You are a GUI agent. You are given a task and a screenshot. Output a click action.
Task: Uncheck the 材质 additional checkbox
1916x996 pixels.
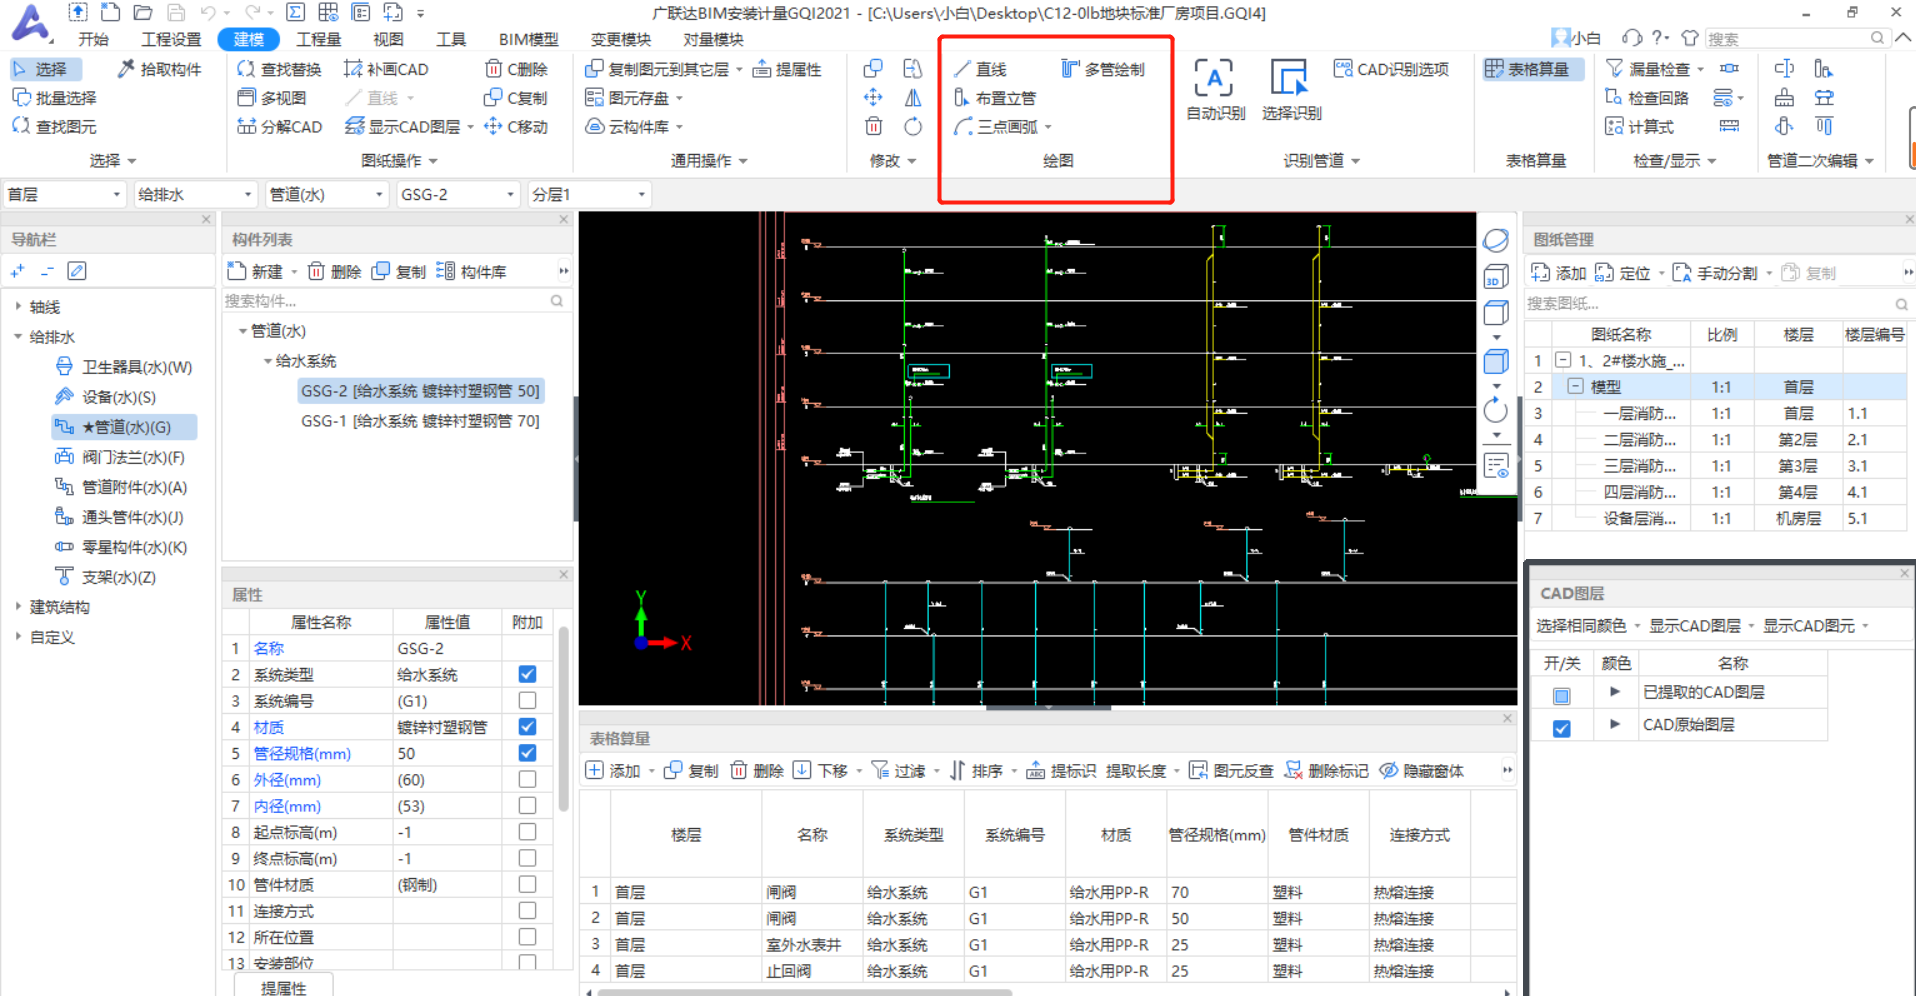(x=527, y=726)
